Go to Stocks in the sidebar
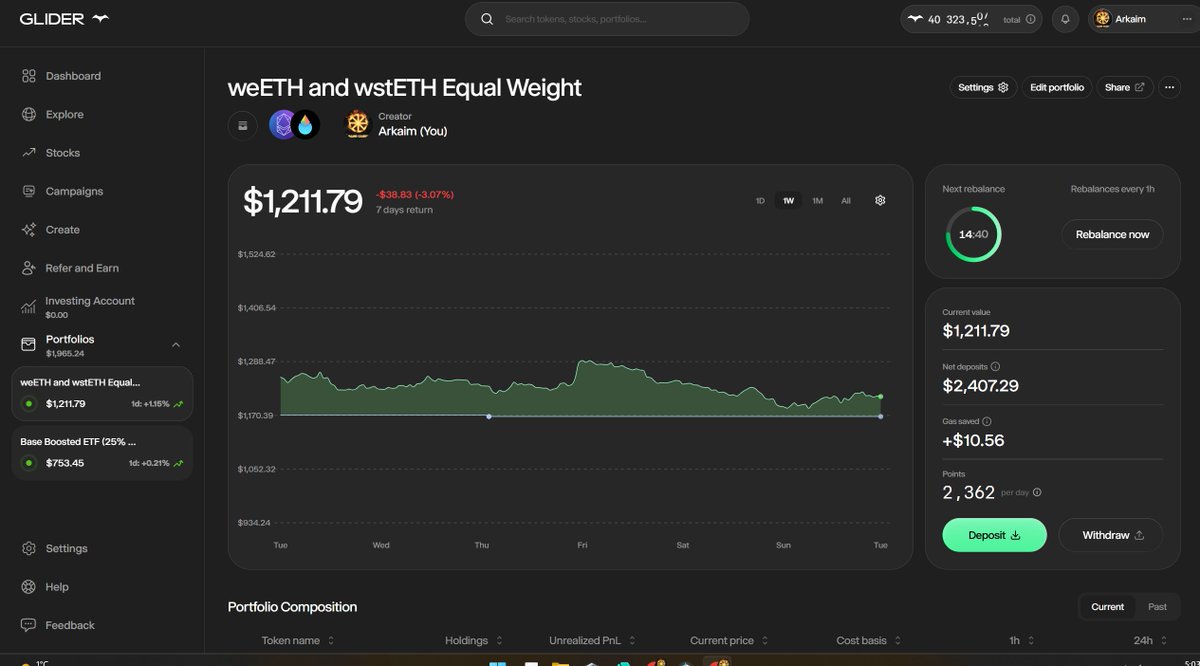This screenshot has width=1200, height=666. (51, 153)
